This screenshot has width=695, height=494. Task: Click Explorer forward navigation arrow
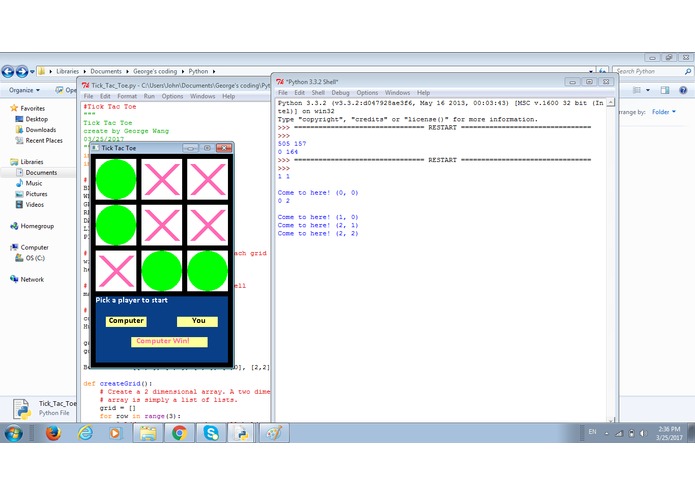point(22,71)
